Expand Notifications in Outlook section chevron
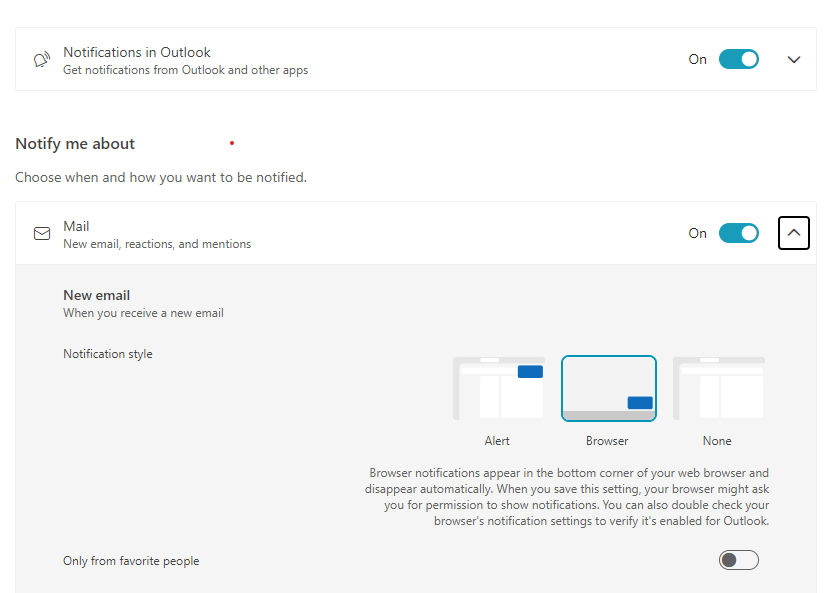838x593 pixels. pos(794,59)
